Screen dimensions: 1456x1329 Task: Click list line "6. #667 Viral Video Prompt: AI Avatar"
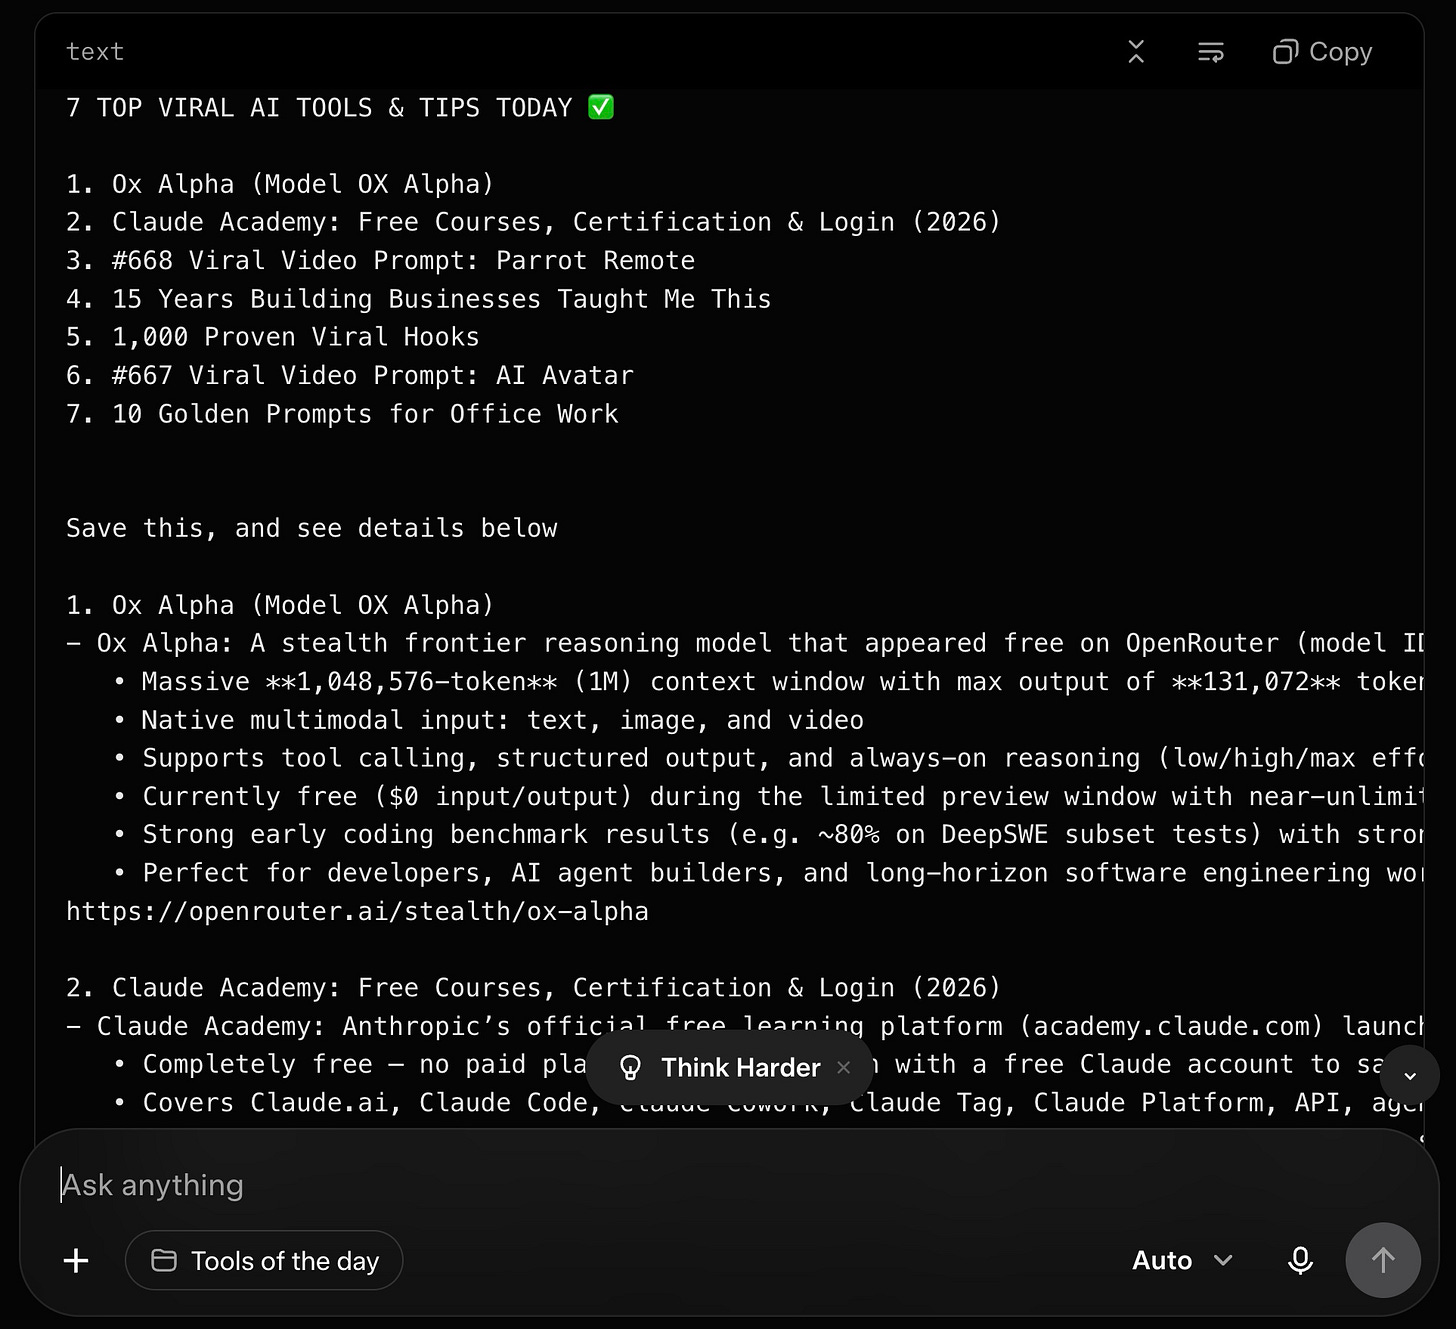349,376
